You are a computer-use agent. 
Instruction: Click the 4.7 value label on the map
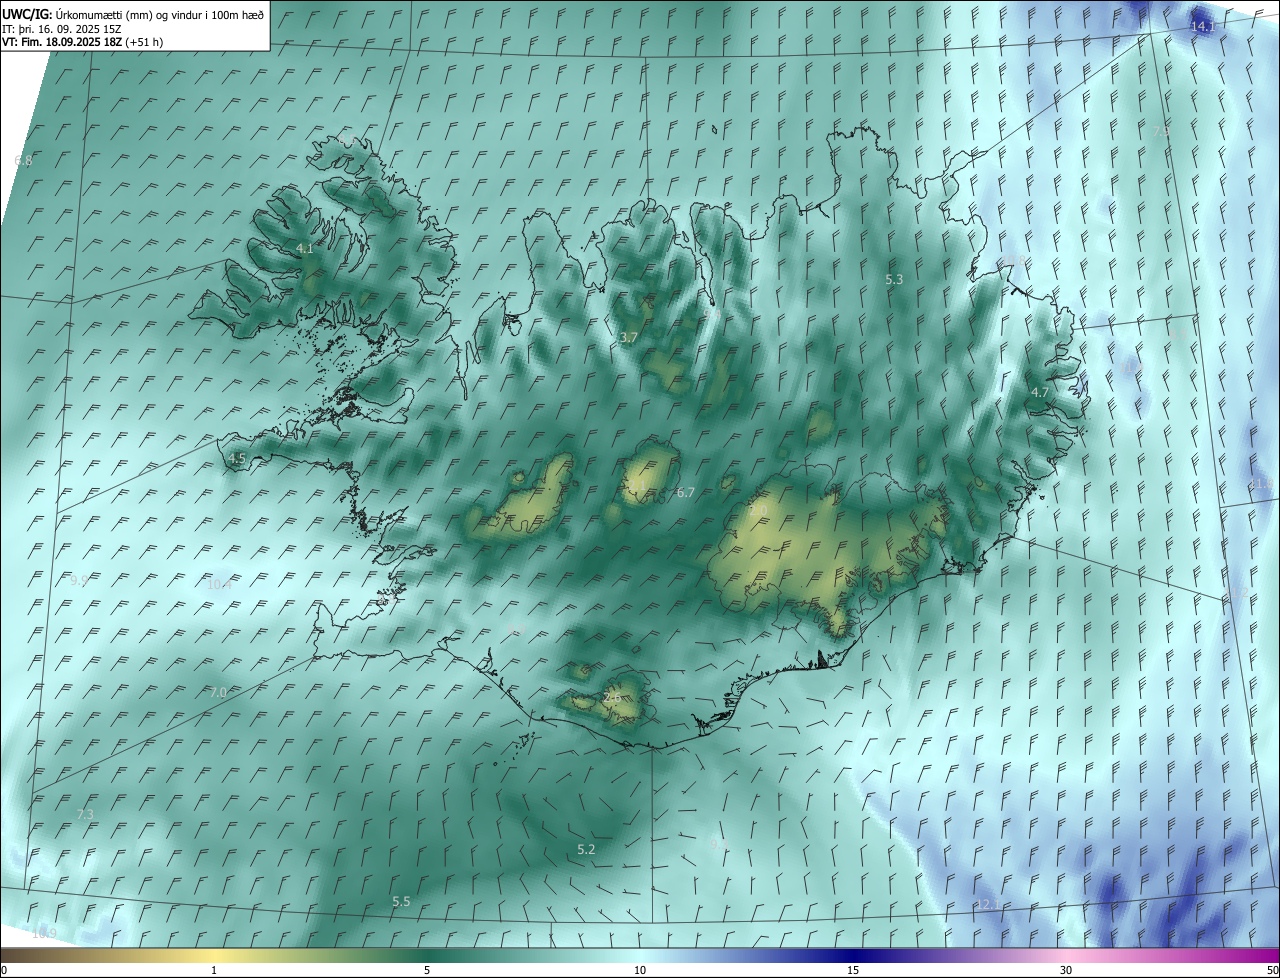pos(1039,393)
